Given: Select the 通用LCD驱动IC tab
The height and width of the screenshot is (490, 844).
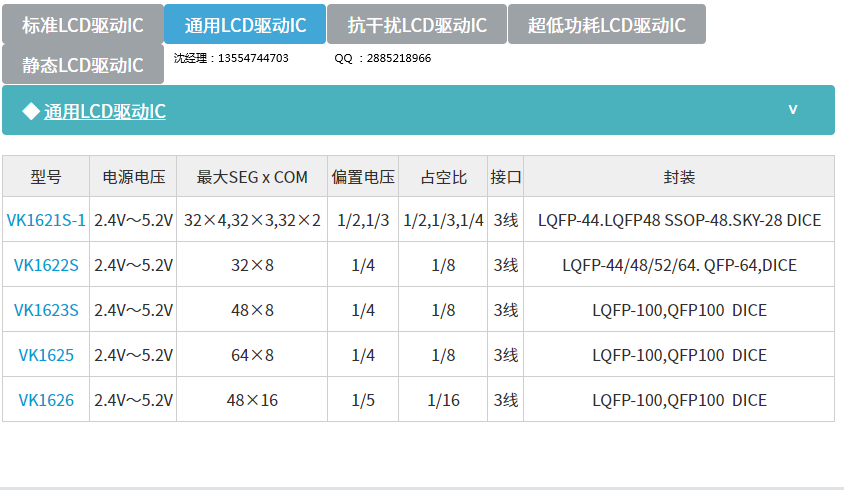Looking at the screenshot, I should pos(245,25).
